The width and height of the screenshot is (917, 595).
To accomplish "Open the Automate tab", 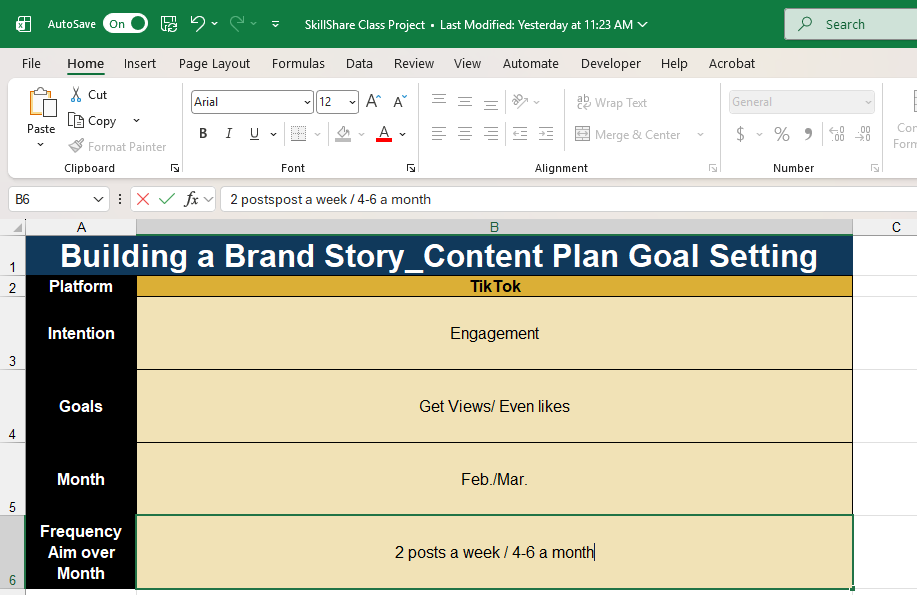I will pyautogui.click(x=530, y=63).
